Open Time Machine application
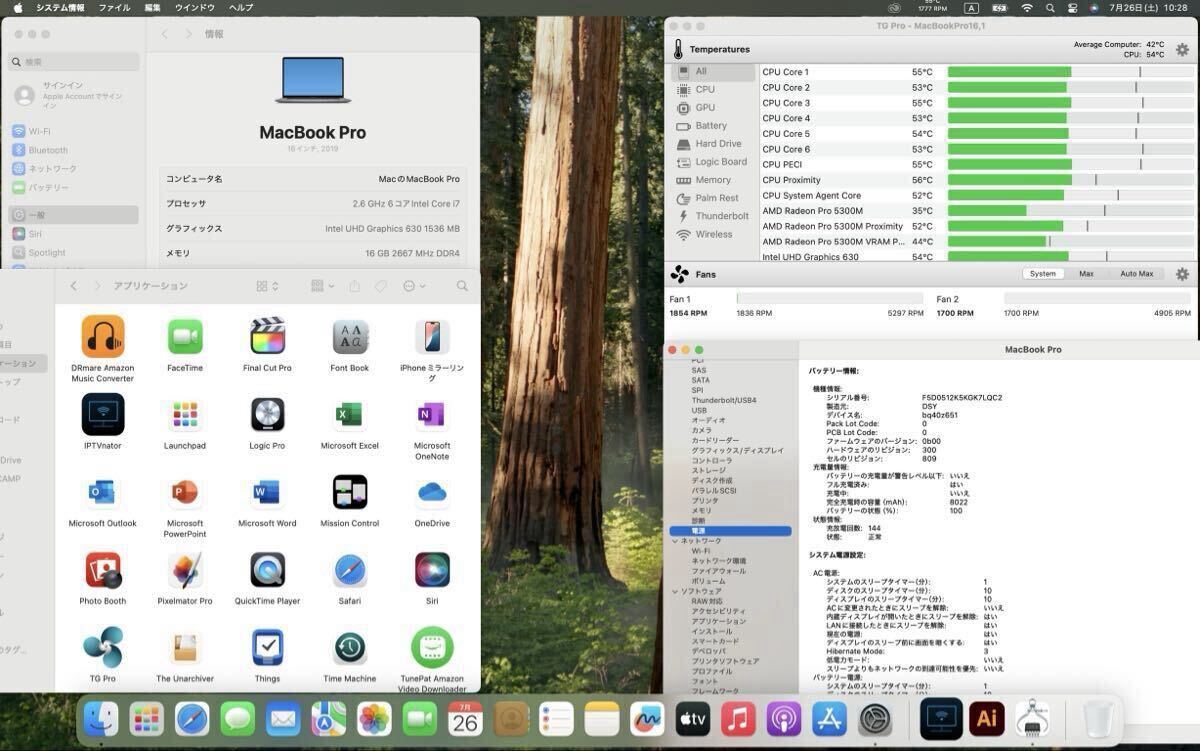Screen dimensions: 1200x751 pyautogui.click(x=350, y=648)
